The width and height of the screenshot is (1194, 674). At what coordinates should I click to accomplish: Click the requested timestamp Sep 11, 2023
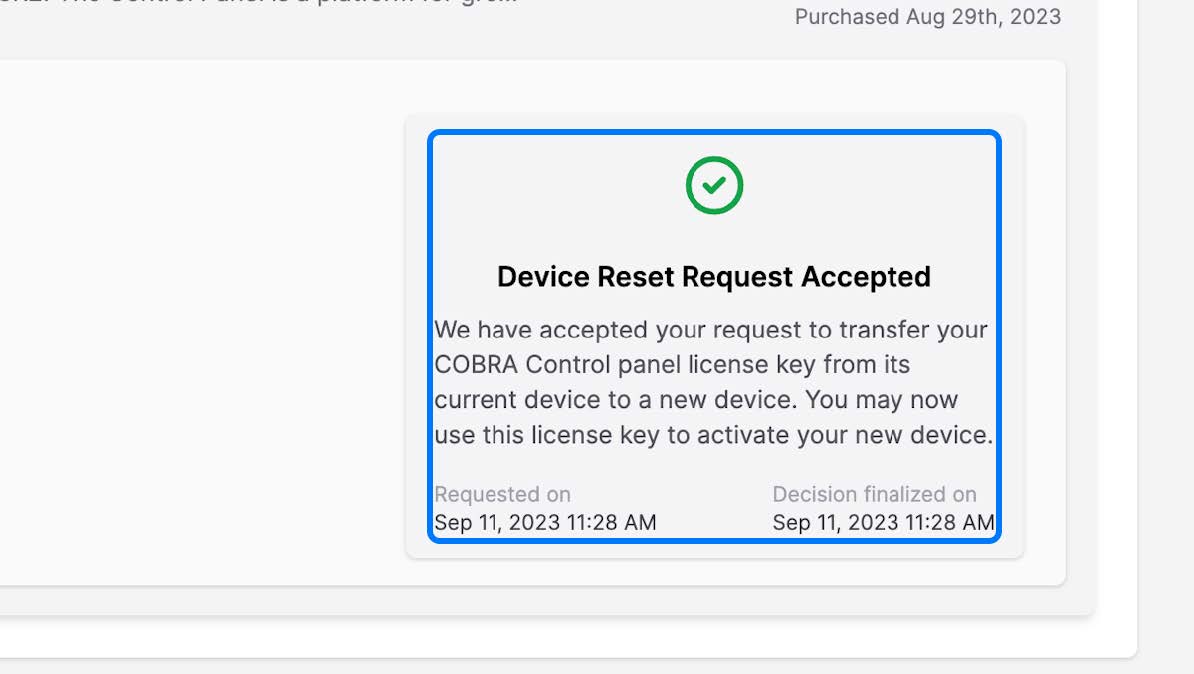tap(545, 522)
